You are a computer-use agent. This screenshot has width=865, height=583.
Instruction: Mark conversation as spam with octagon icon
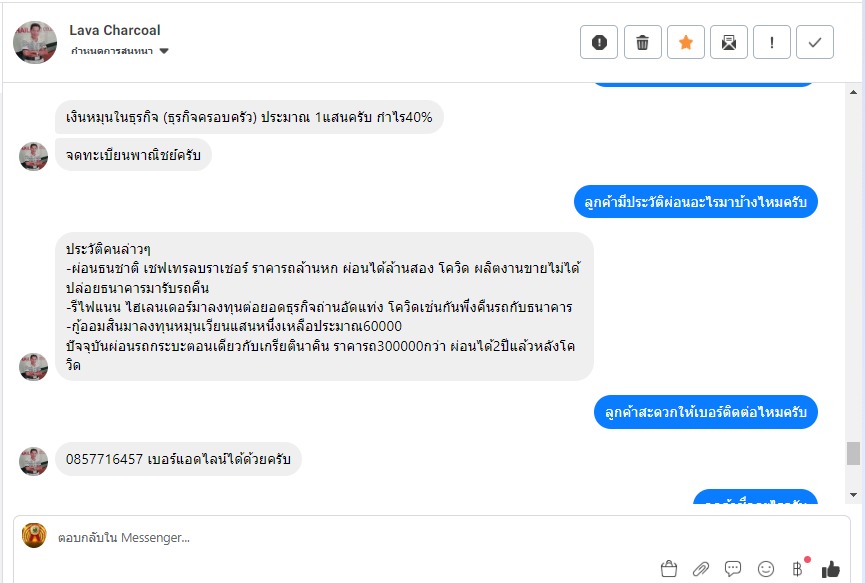pyautogui.click(x=599, y=42)
